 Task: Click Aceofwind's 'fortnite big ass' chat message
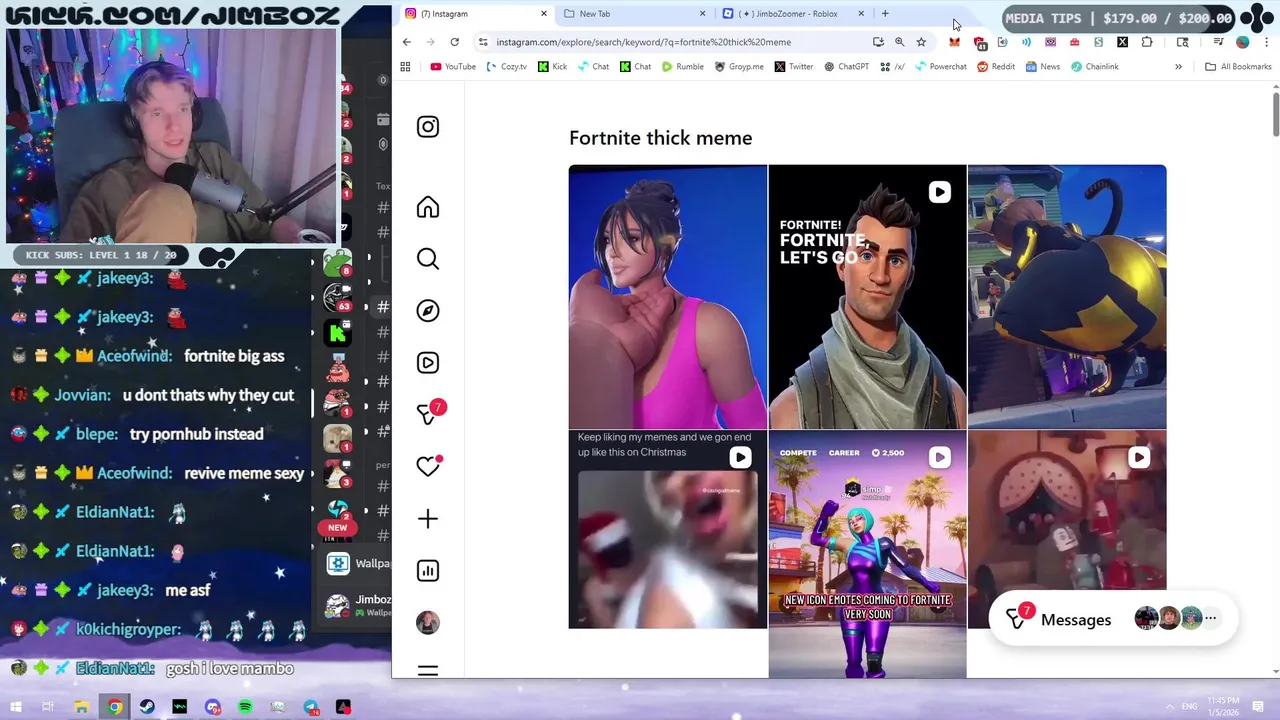234,356
